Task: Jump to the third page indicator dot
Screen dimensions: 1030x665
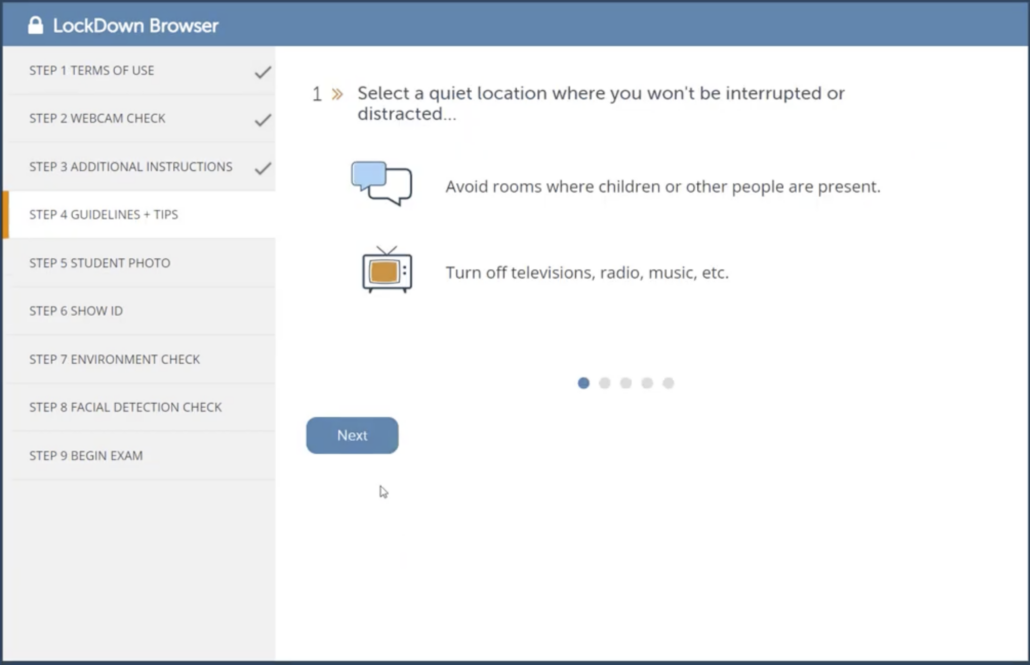Action: [x=625, y=382]
